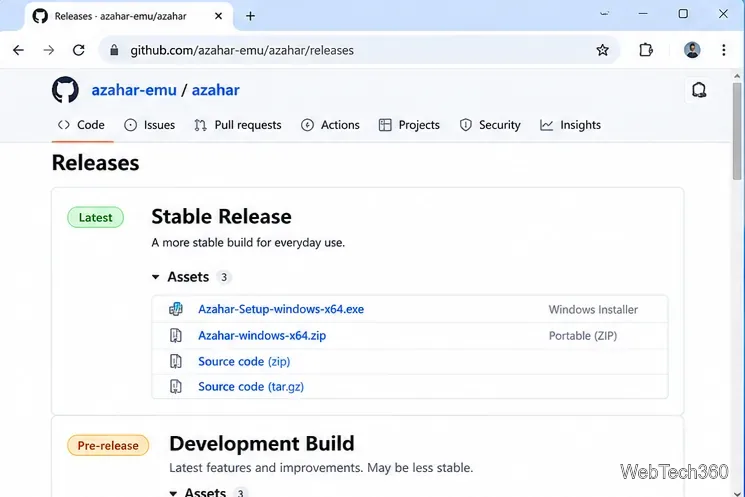Maximize the browser window
The width and height of the screenshot is (745, 497).
(x=683, y=14)
